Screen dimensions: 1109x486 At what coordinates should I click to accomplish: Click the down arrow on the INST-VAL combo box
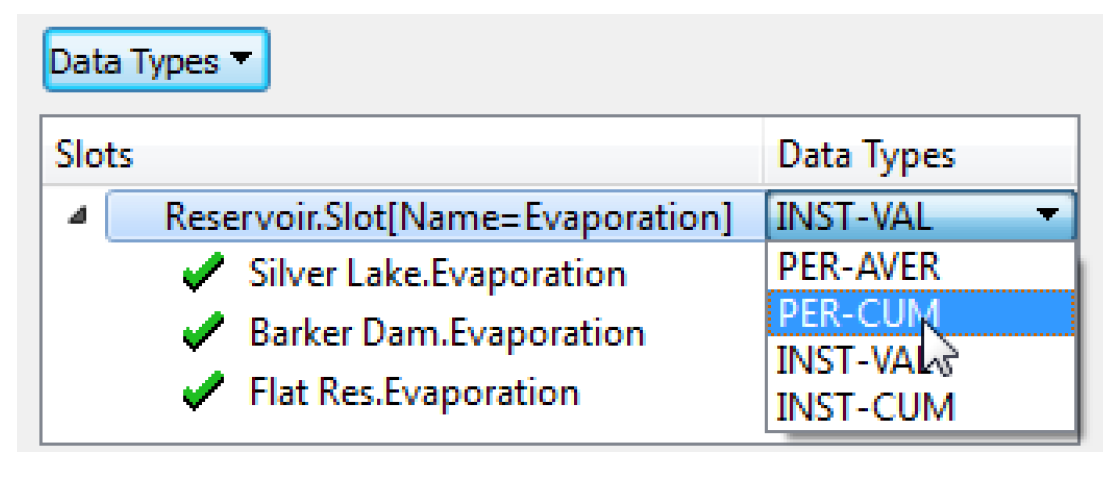pyautogui.click(x=1047, y=214)
